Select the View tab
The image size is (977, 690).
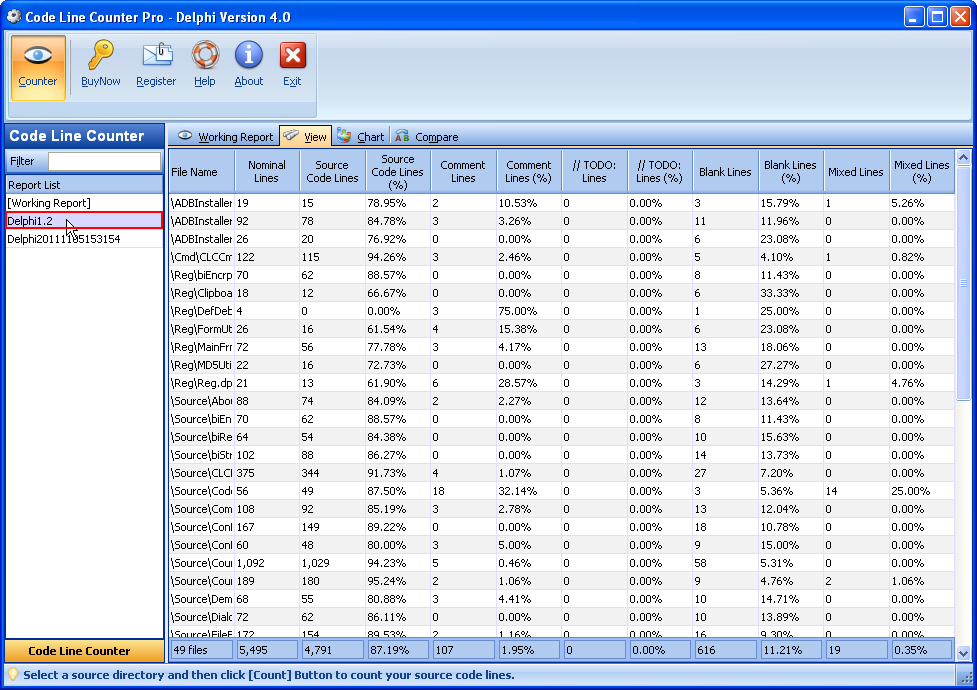(305, 137)
